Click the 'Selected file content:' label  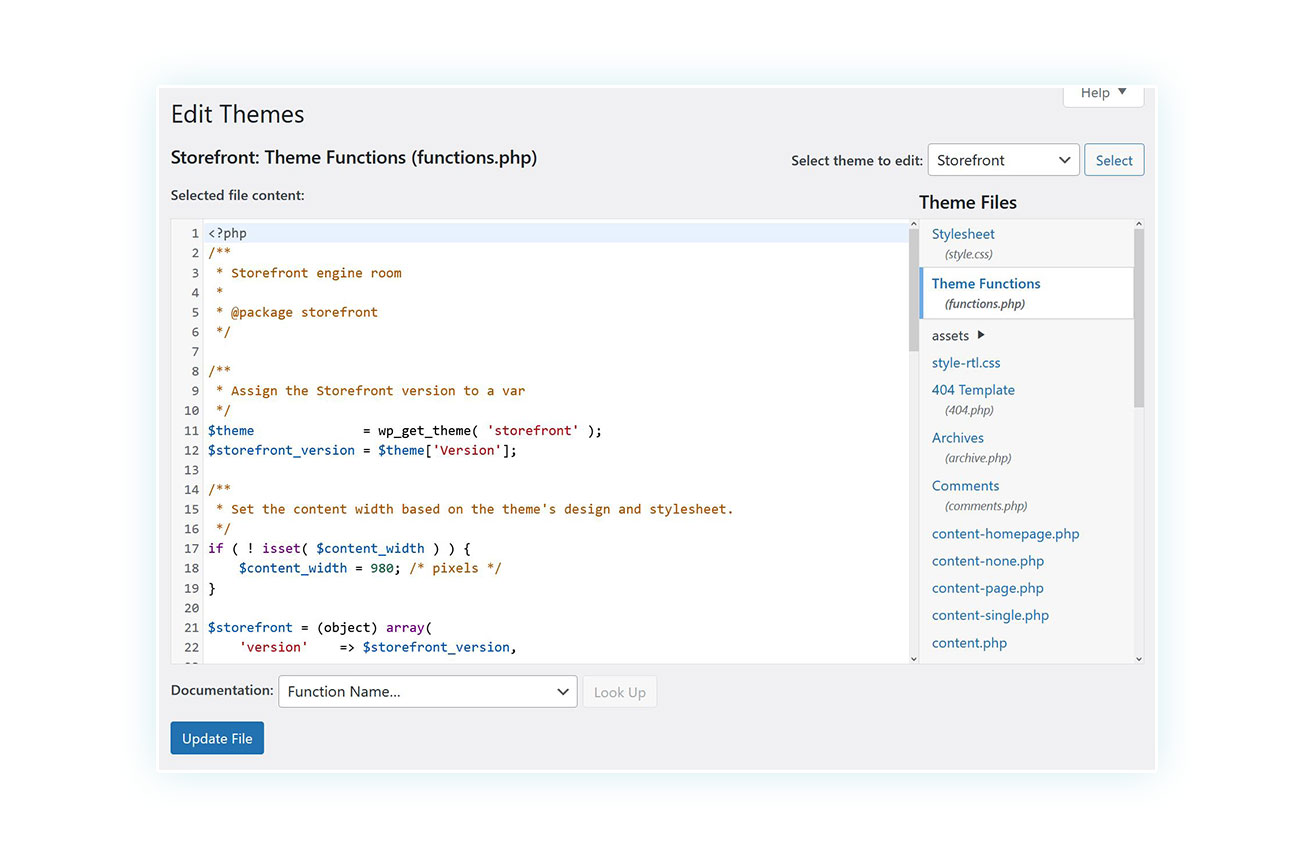238,196
